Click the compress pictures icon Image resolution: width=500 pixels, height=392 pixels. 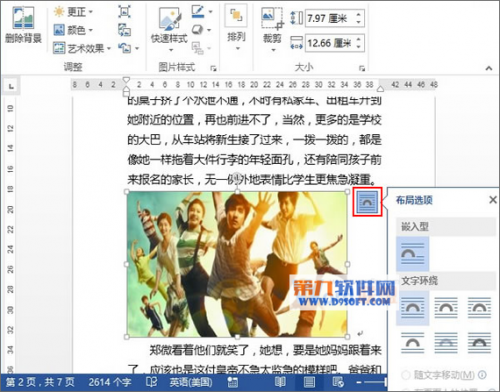point(125,12)
